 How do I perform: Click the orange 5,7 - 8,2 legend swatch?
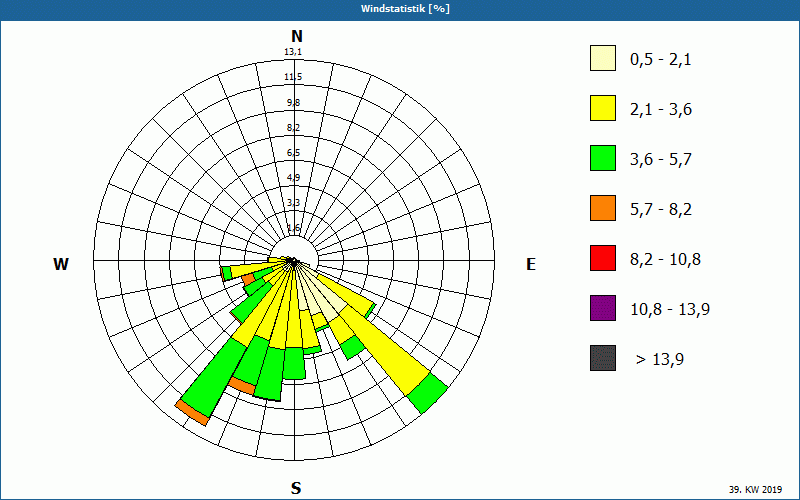(x=603, y=208)
